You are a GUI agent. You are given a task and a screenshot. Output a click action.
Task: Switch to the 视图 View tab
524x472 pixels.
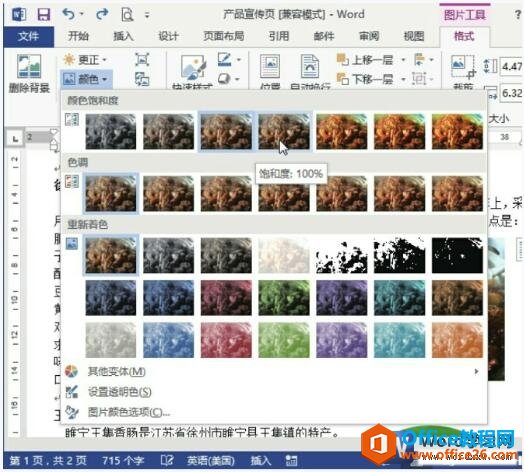coord(414,36)
